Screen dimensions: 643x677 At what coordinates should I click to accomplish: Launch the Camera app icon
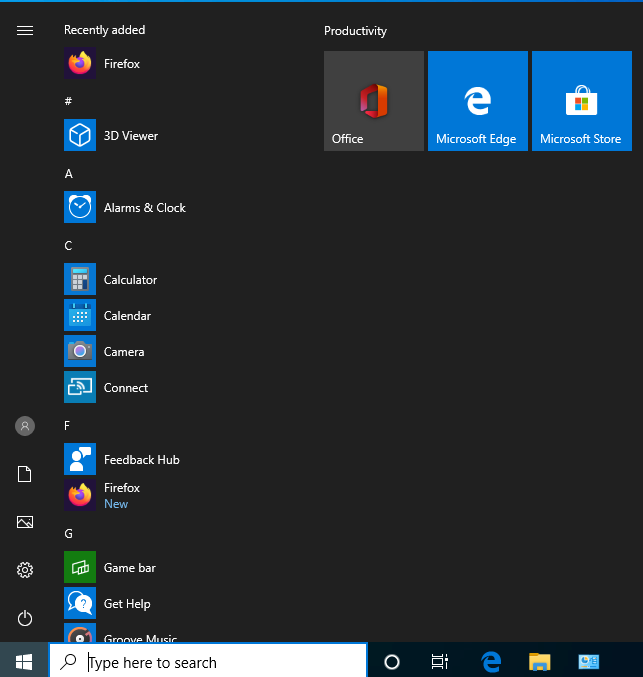[80, 351]
